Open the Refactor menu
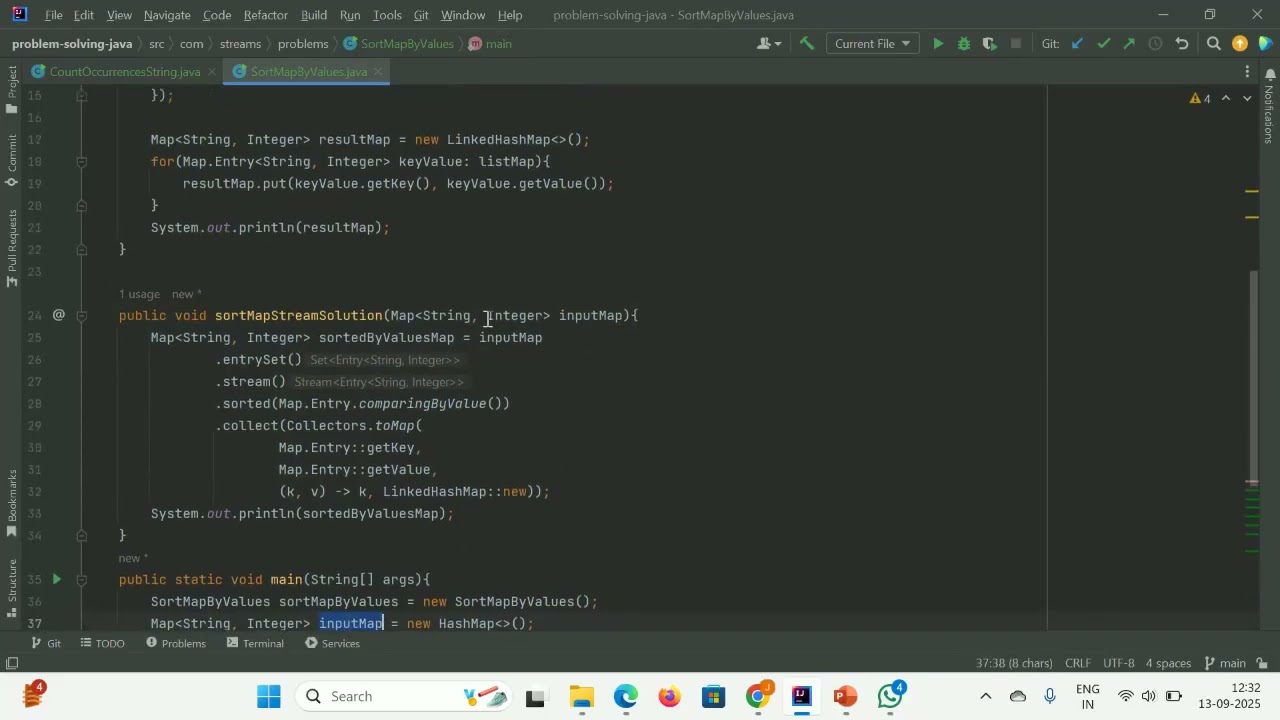Image resolution: width=1280 pixels, height=720 pixels. [x=266, y=15]
